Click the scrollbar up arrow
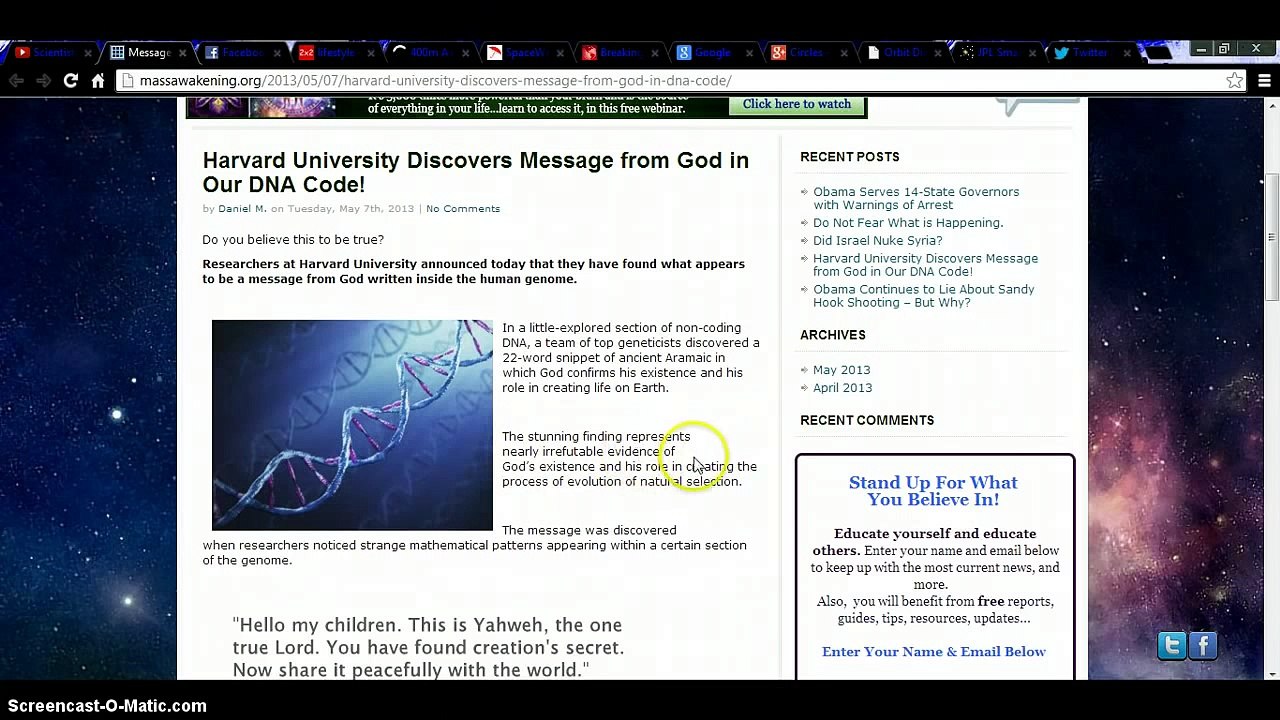 click(x=1272, y=105)
